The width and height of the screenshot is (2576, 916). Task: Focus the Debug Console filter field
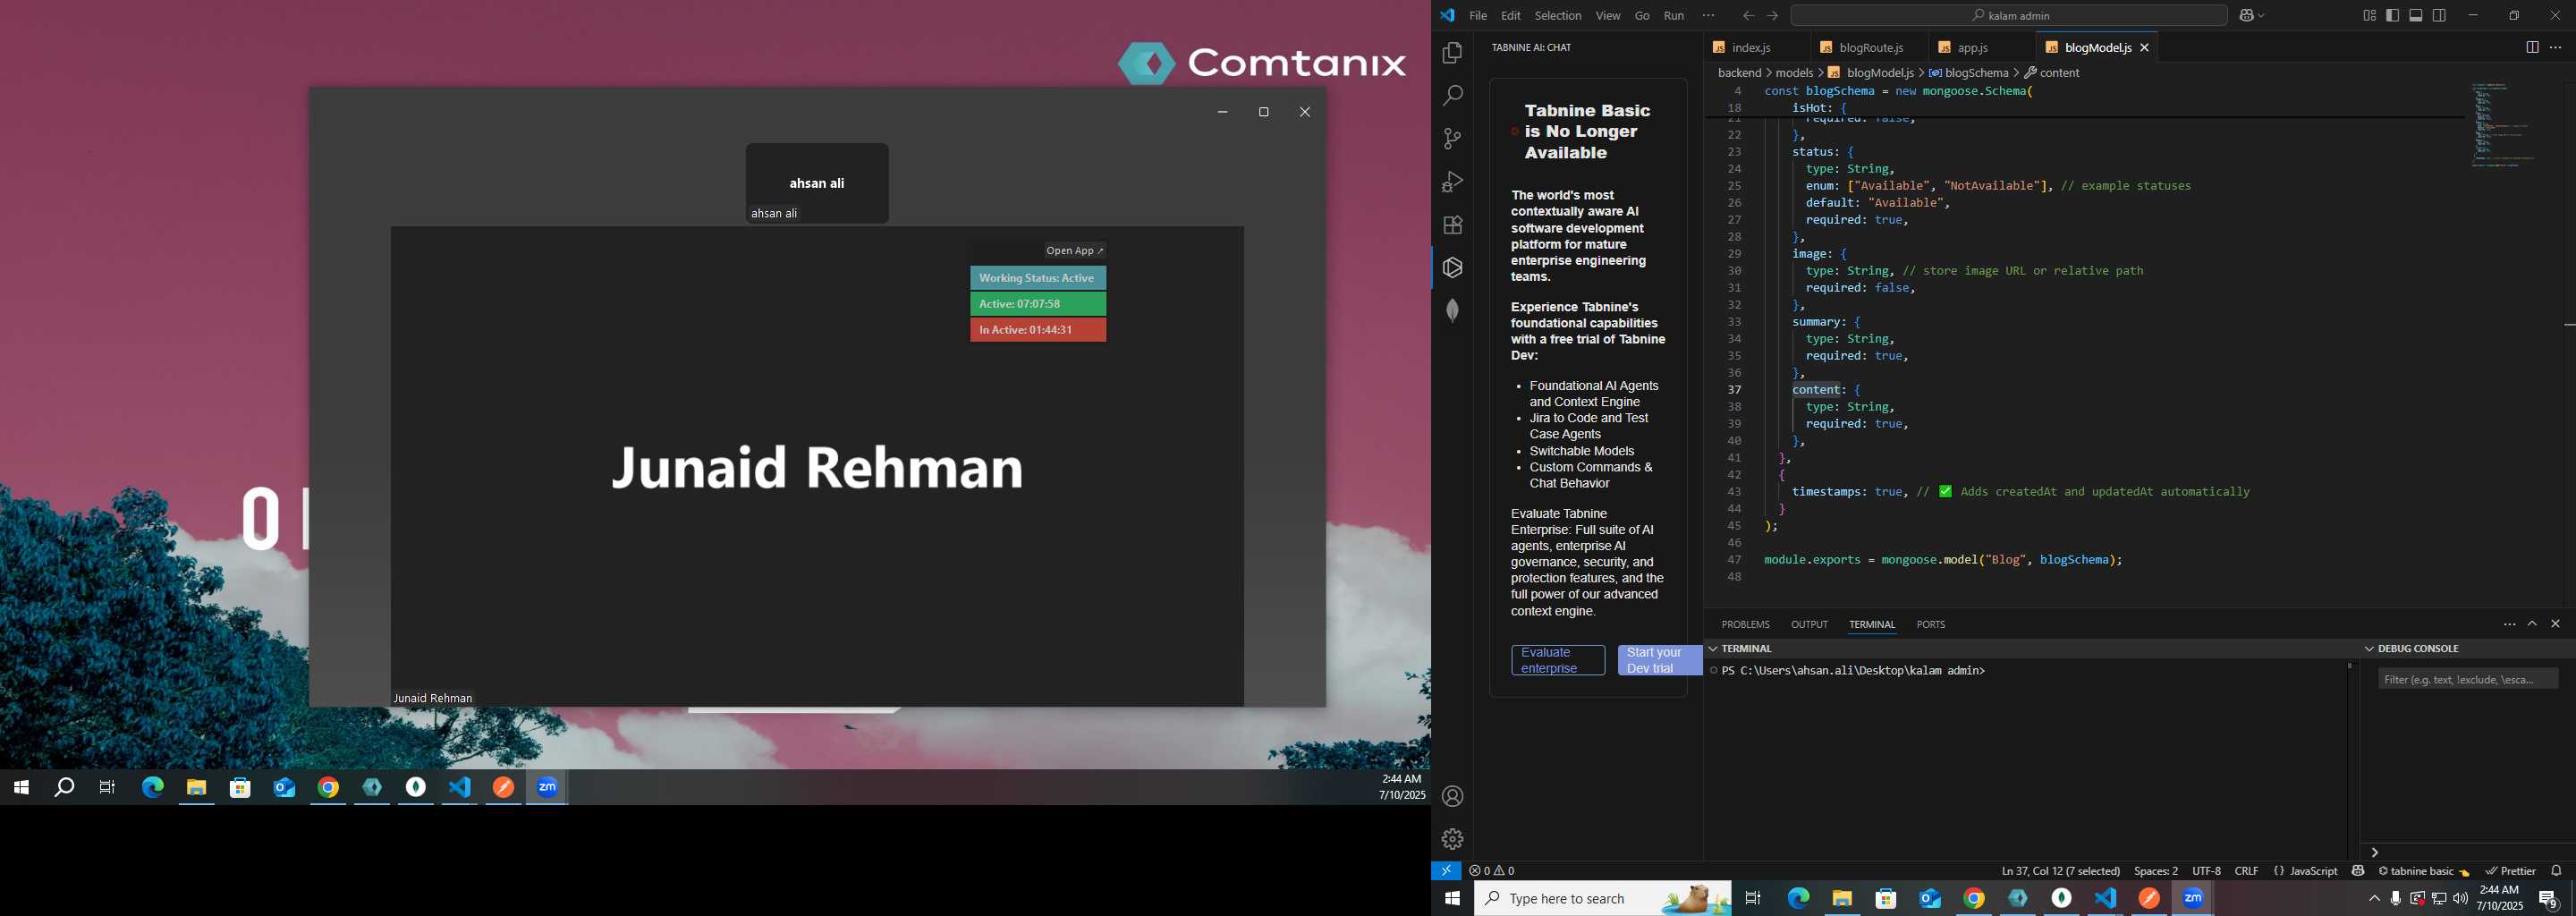point(2467,680)
